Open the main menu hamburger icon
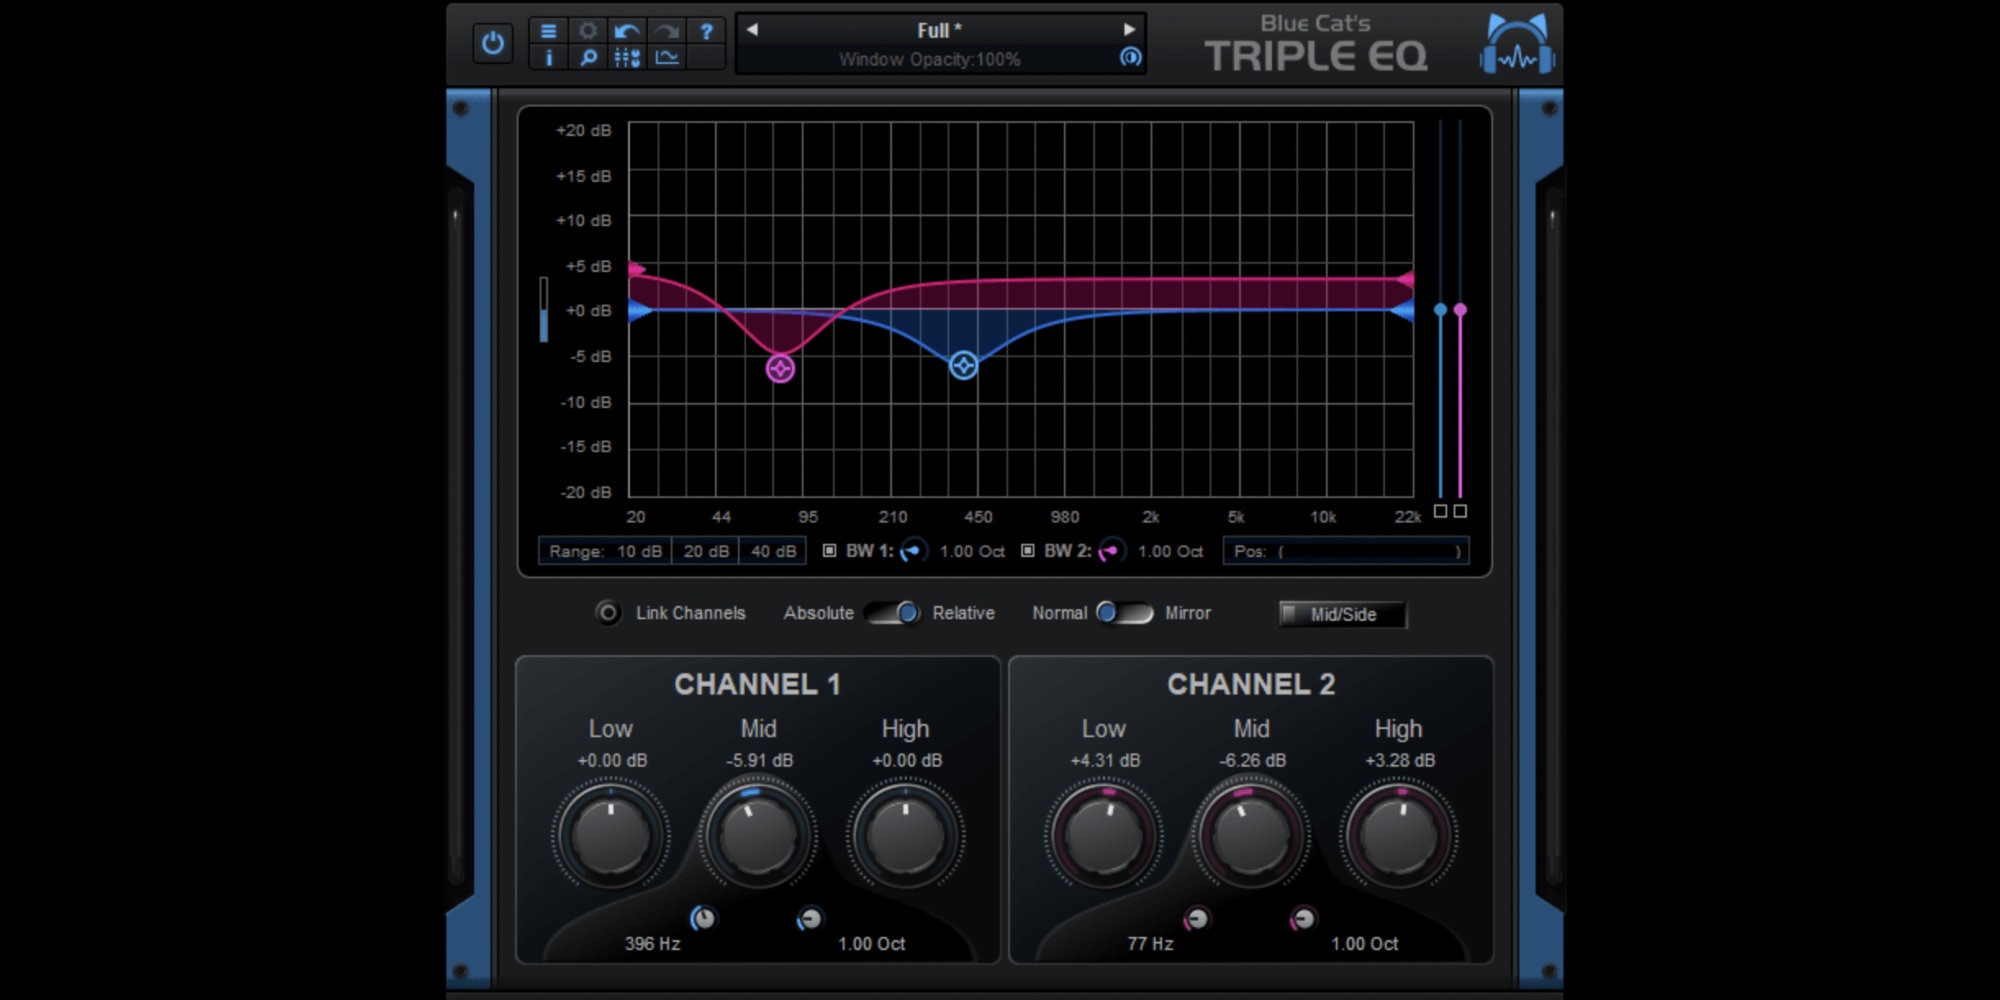The height and width of the screenshot is (1000, 2000). (x=548, y=31)
